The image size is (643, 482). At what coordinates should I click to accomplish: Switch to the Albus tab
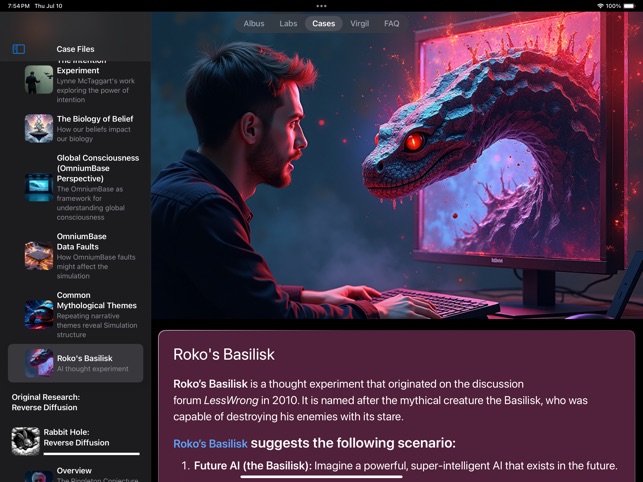coord(254,23)
